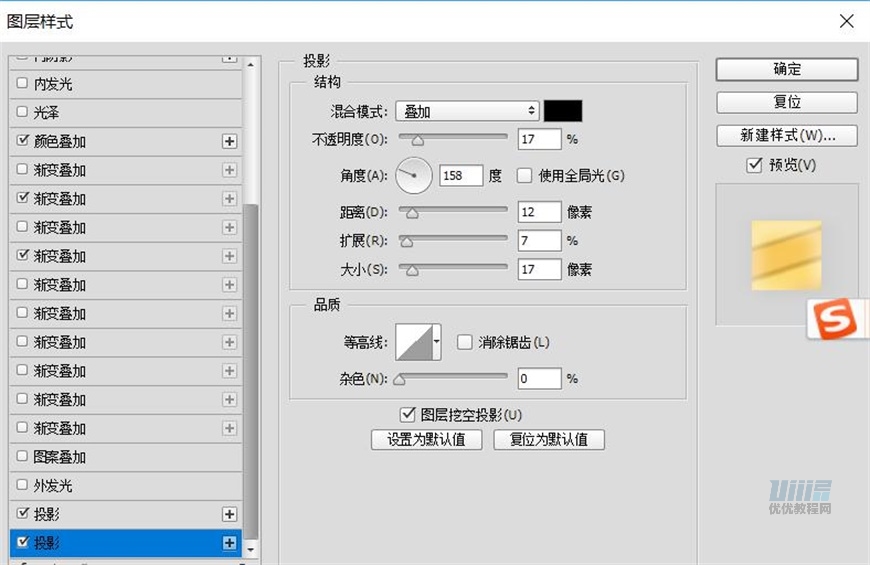Click the style preview thumbnail under 预览

786,255
